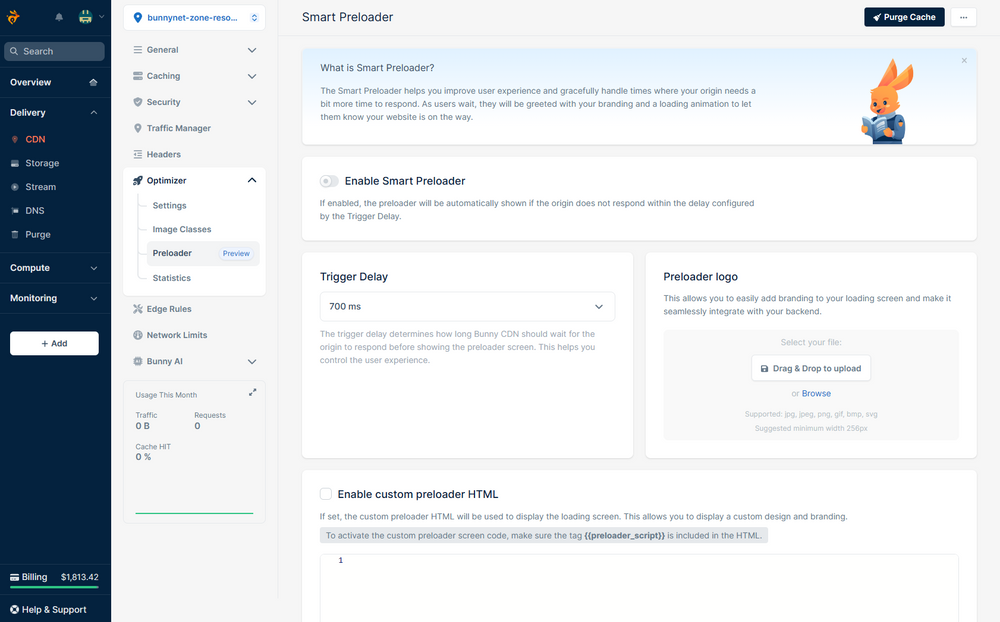This screenshot has width=1000, height=622.
Task: Click Help & Support at the bottom
Action: 48,609
